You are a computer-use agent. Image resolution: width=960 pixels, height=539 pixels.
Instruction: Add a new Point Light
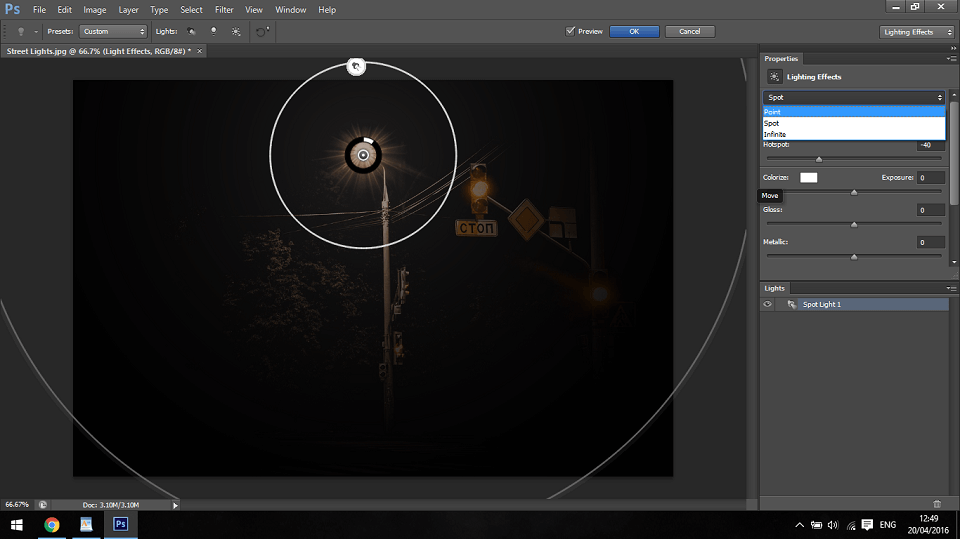tap(213, 31)
